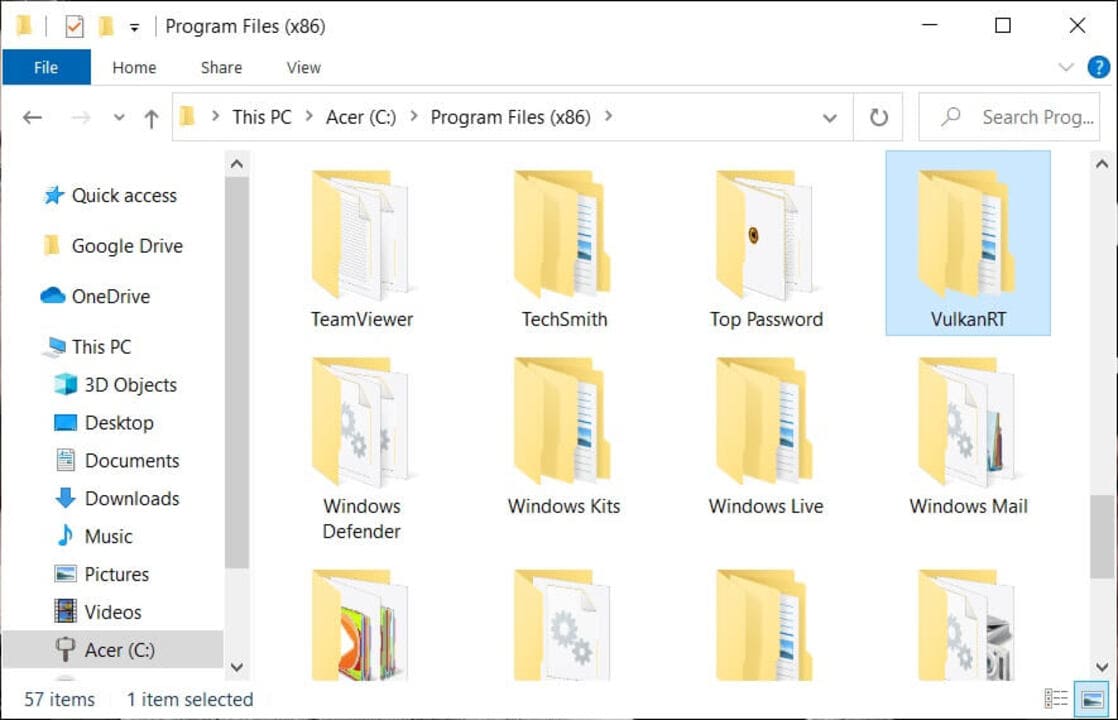Select Acer (C:) drive in navigation pane

113,649
